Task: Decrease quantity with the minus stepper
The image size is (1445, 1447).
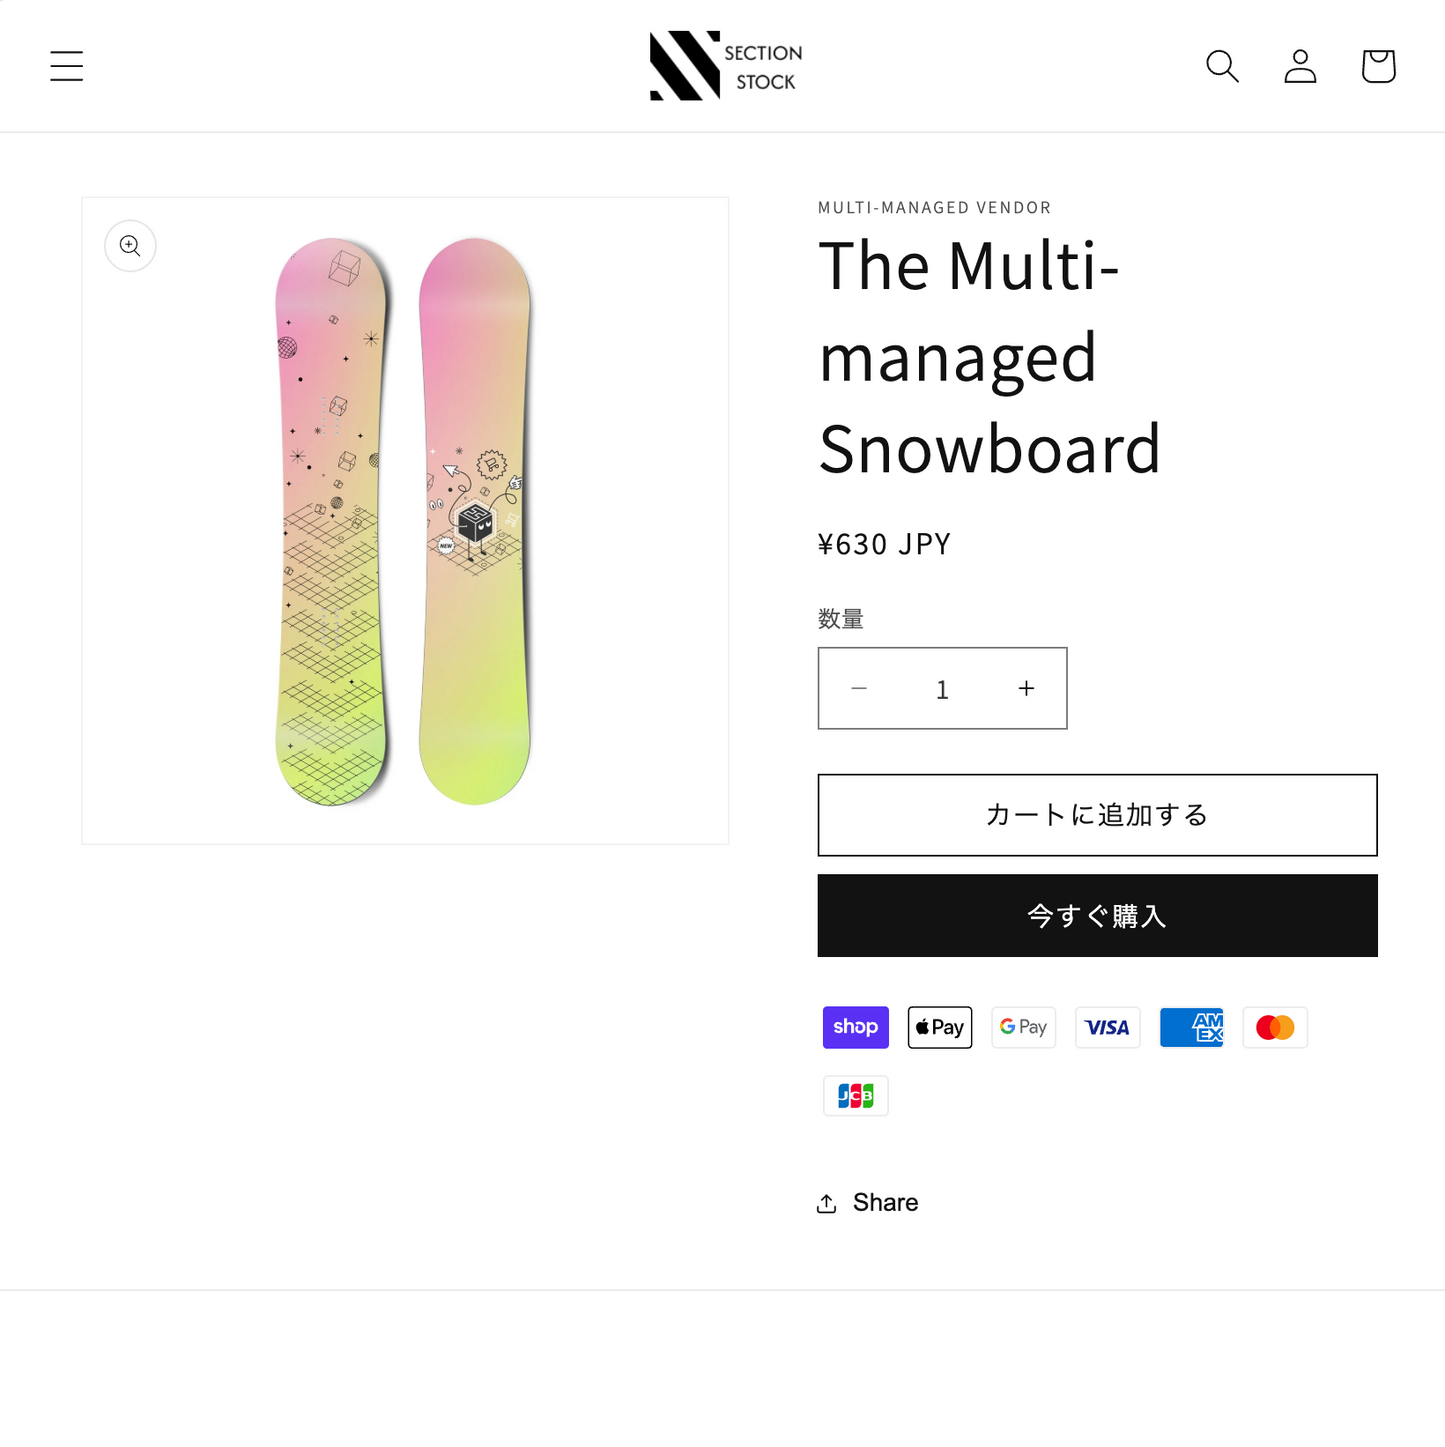Action: pos(859,688)
